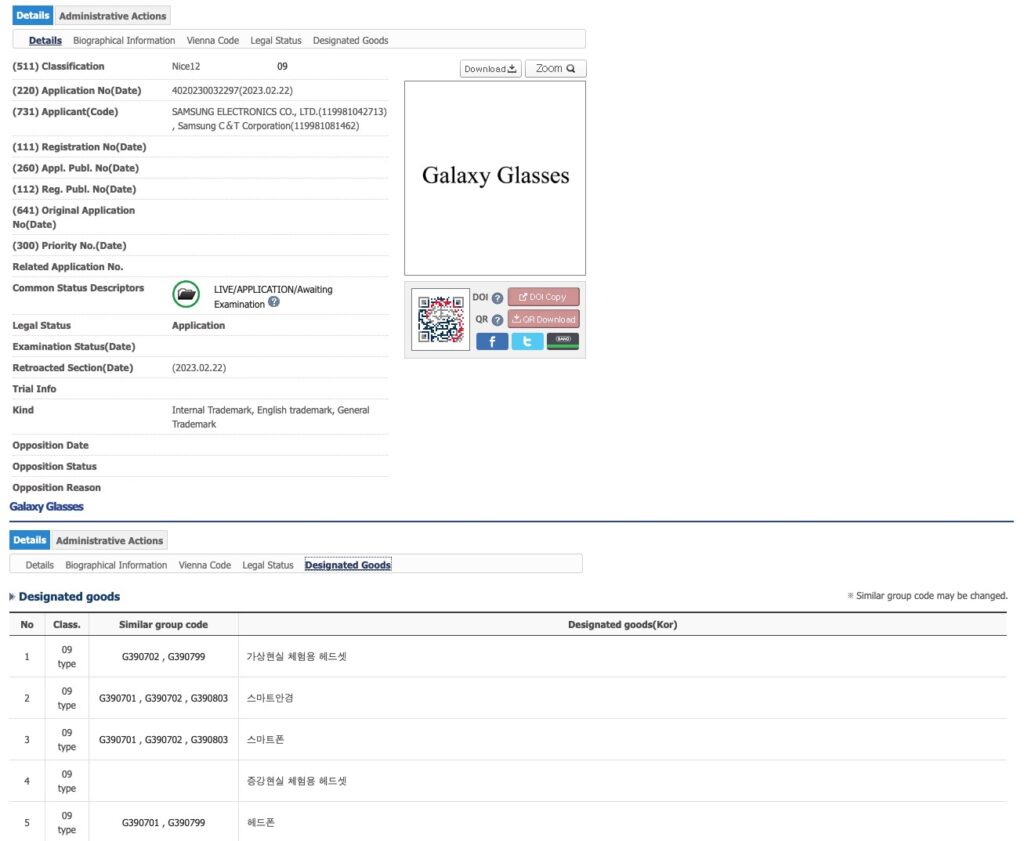
Task: Click Samsung C&T Corporation applicant text
Action: [x=268, y=126]
